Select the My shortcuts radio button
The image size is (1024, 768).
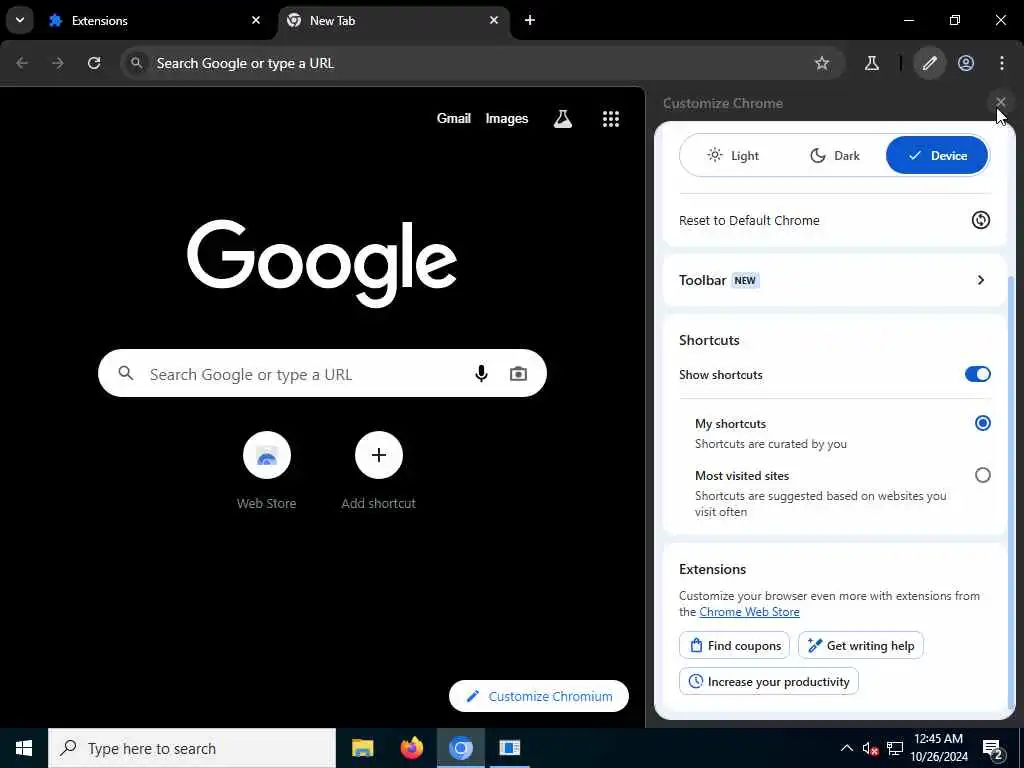pyautogui.click(x=982, y=423)
